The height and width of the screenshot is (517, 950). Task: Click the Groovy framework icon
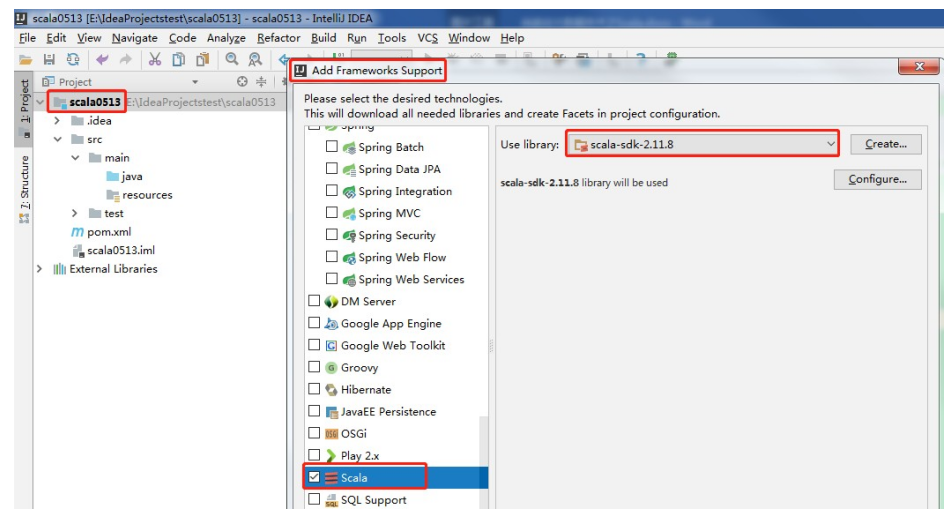[331, 368]
